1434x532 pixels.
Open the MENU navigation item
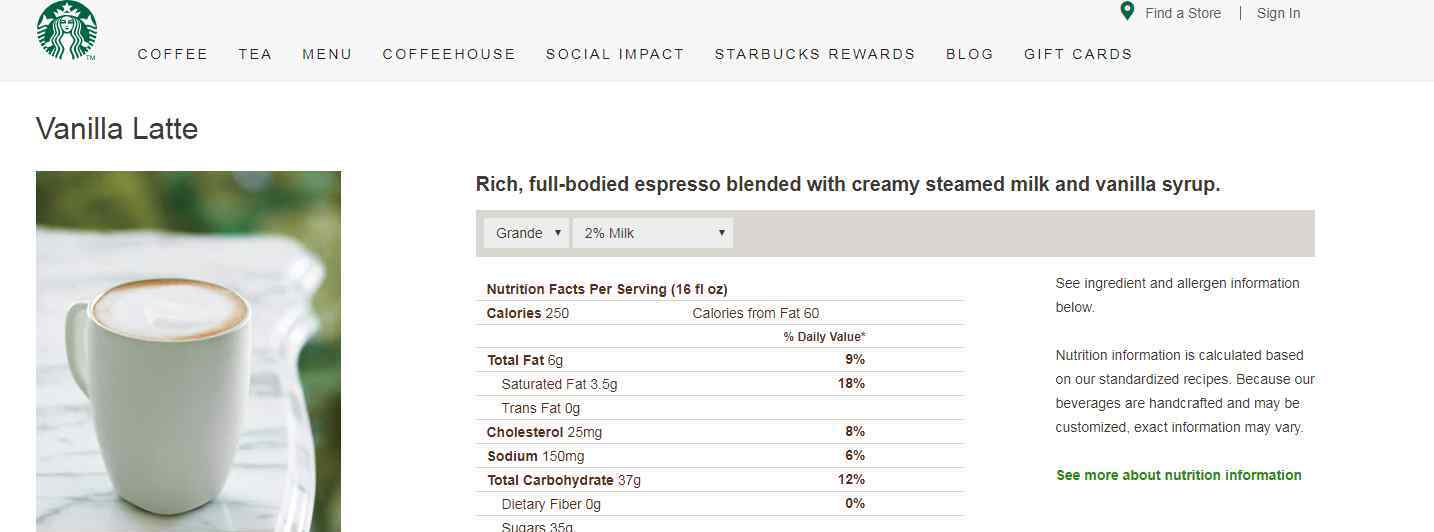click(328, 54)
